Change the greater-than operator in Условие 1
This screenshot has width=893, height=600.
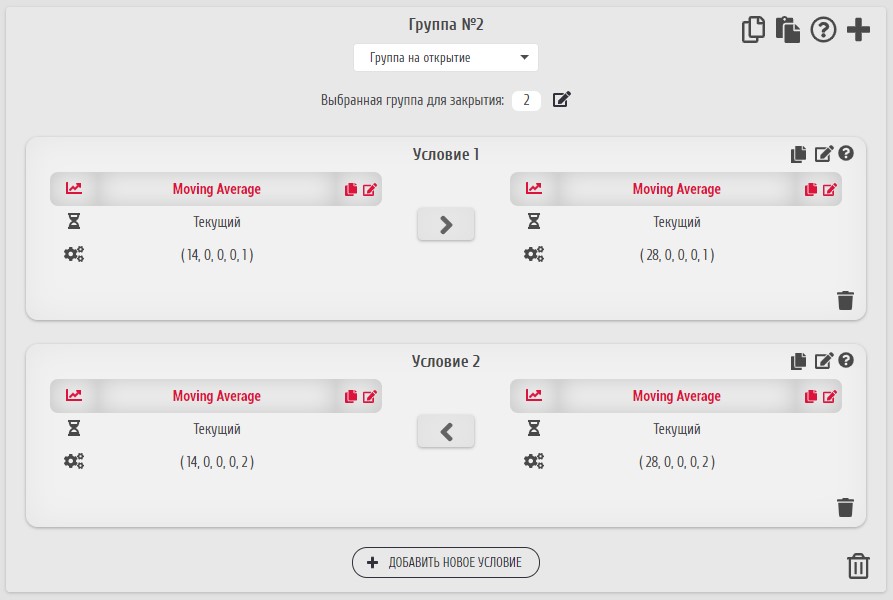[x=446, y=225]
